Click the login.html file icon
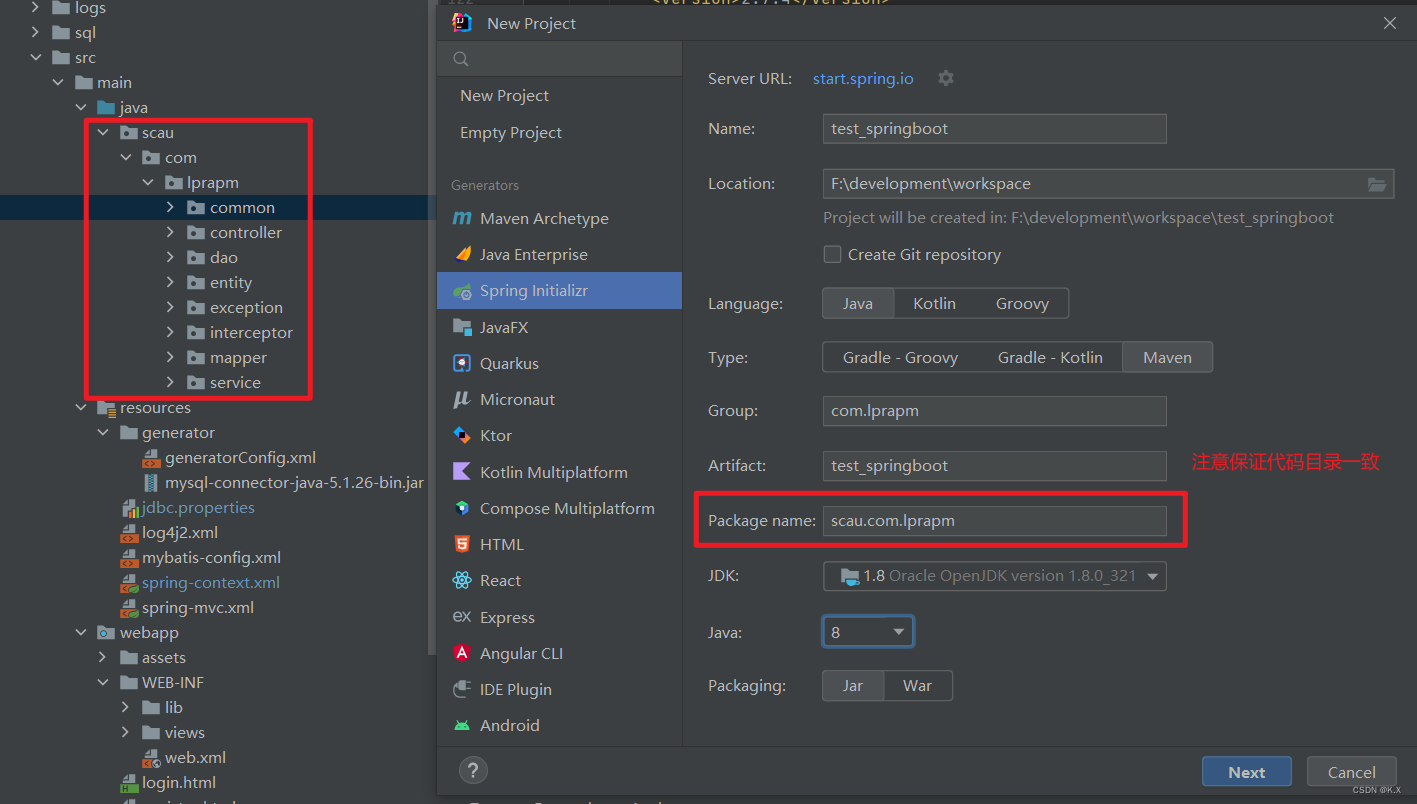The image size is (1417, 804). click(129, 783)
